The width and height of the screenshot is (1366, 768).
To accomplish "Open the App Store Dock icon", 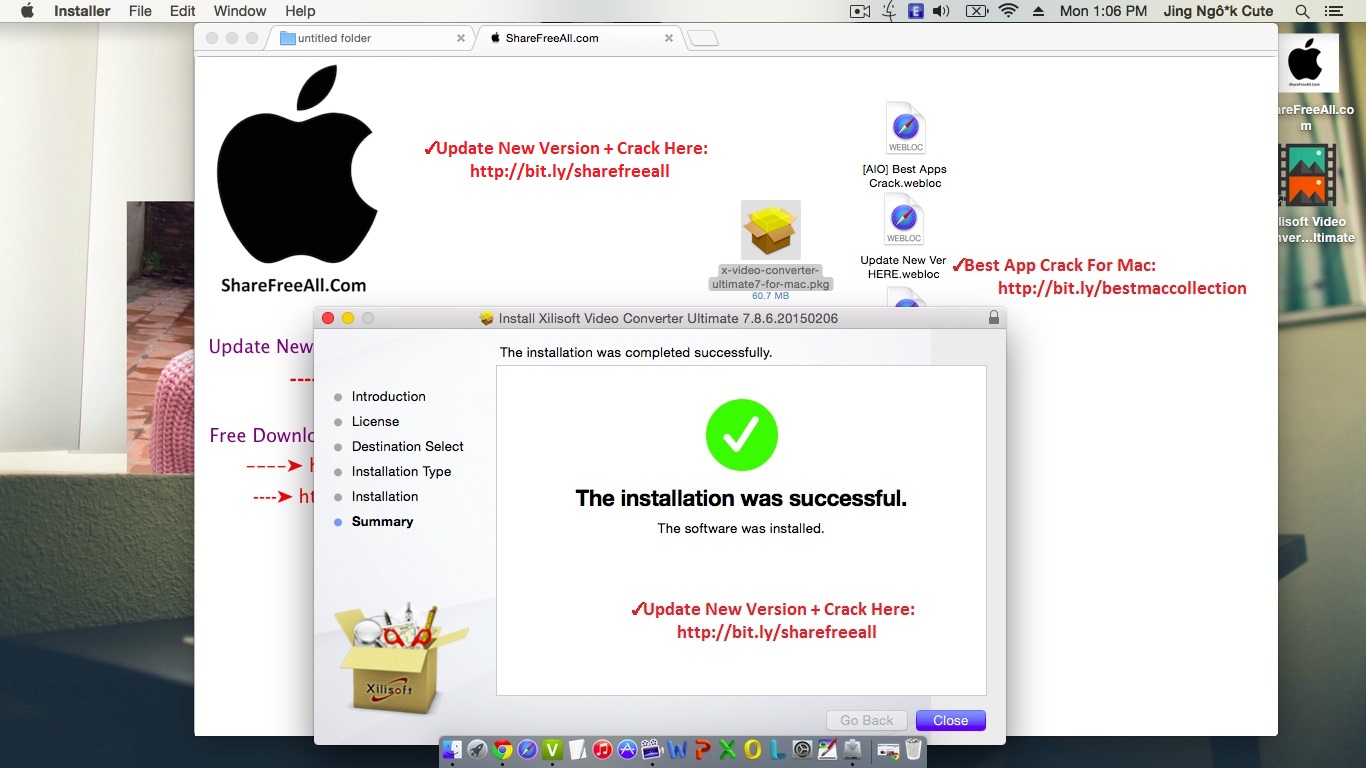I will (627, 749).
